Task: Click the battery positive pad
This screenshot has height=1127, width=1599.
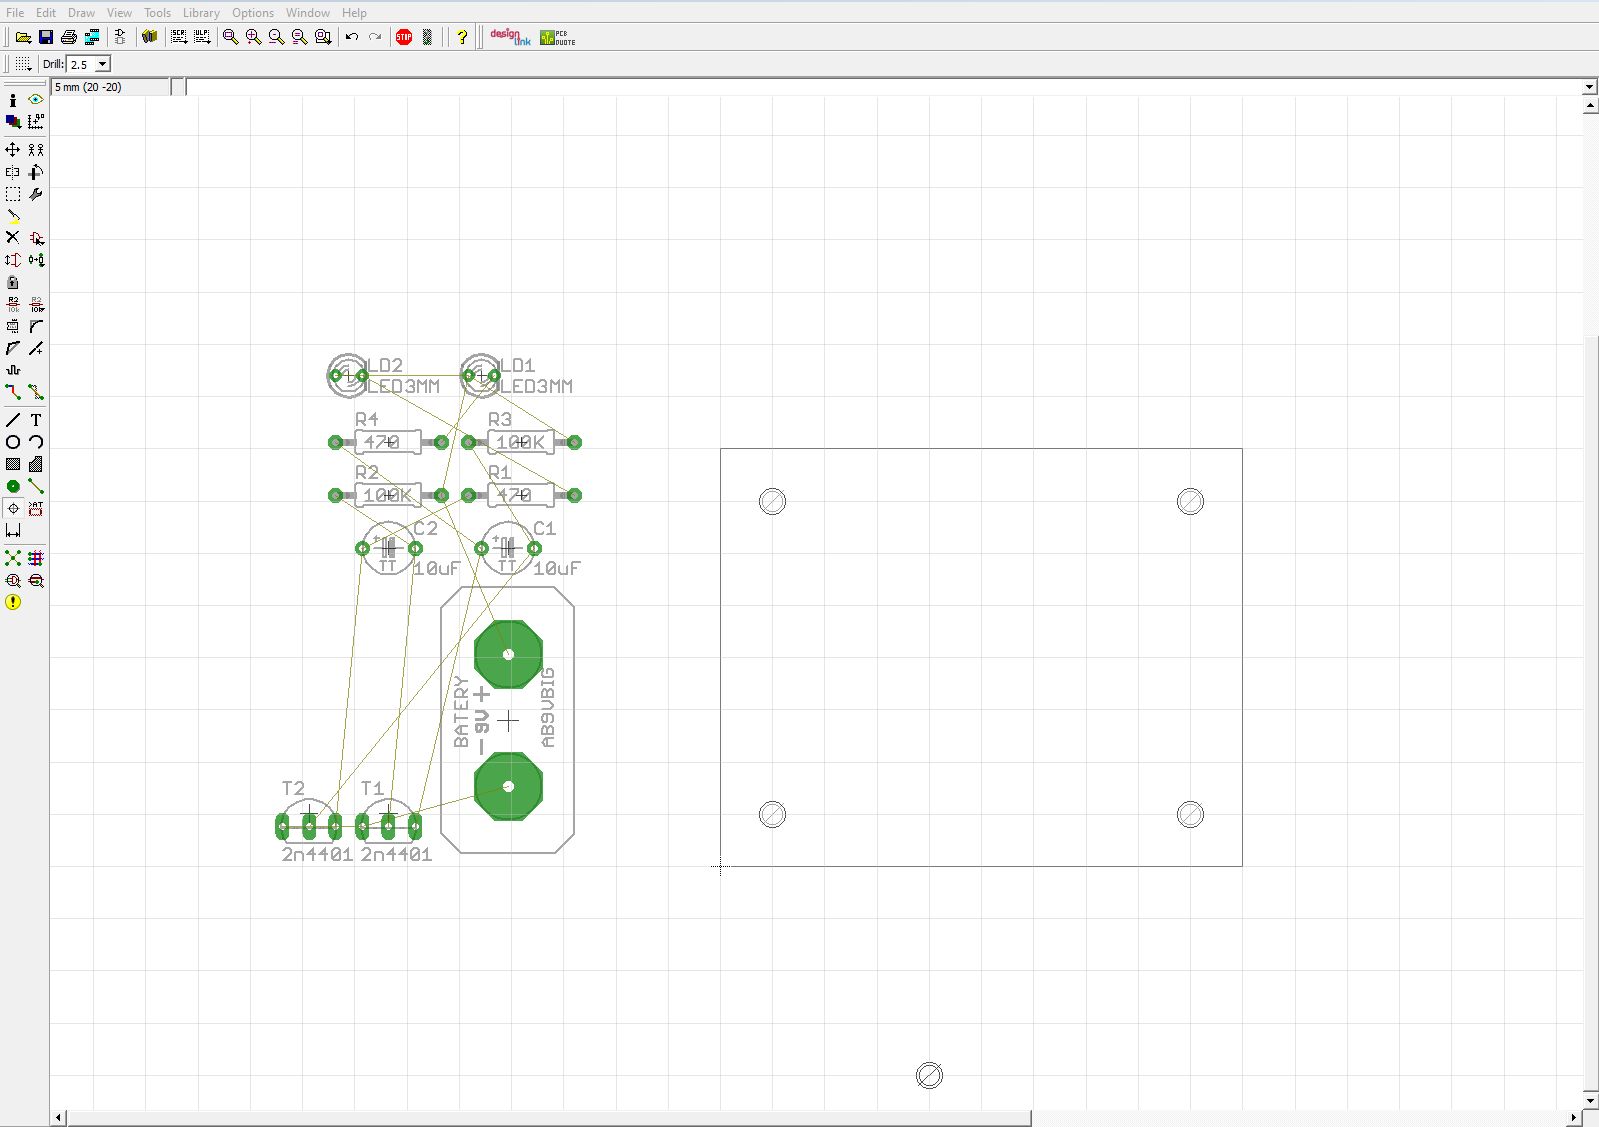Action: [x=508, y=654]
